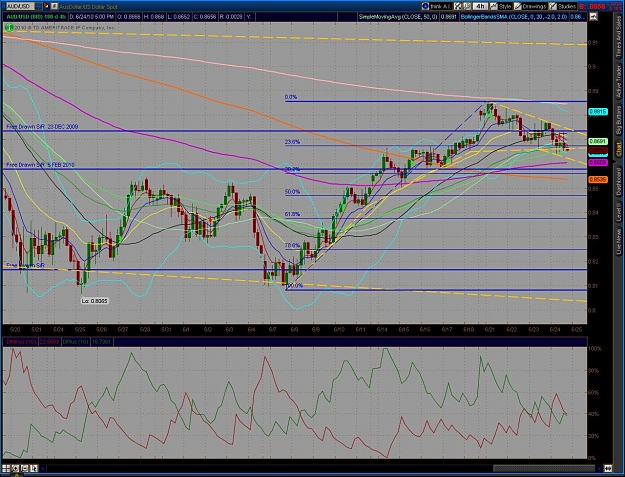
Task: Switch to the Level II side tab
Action: pos(619,212)
